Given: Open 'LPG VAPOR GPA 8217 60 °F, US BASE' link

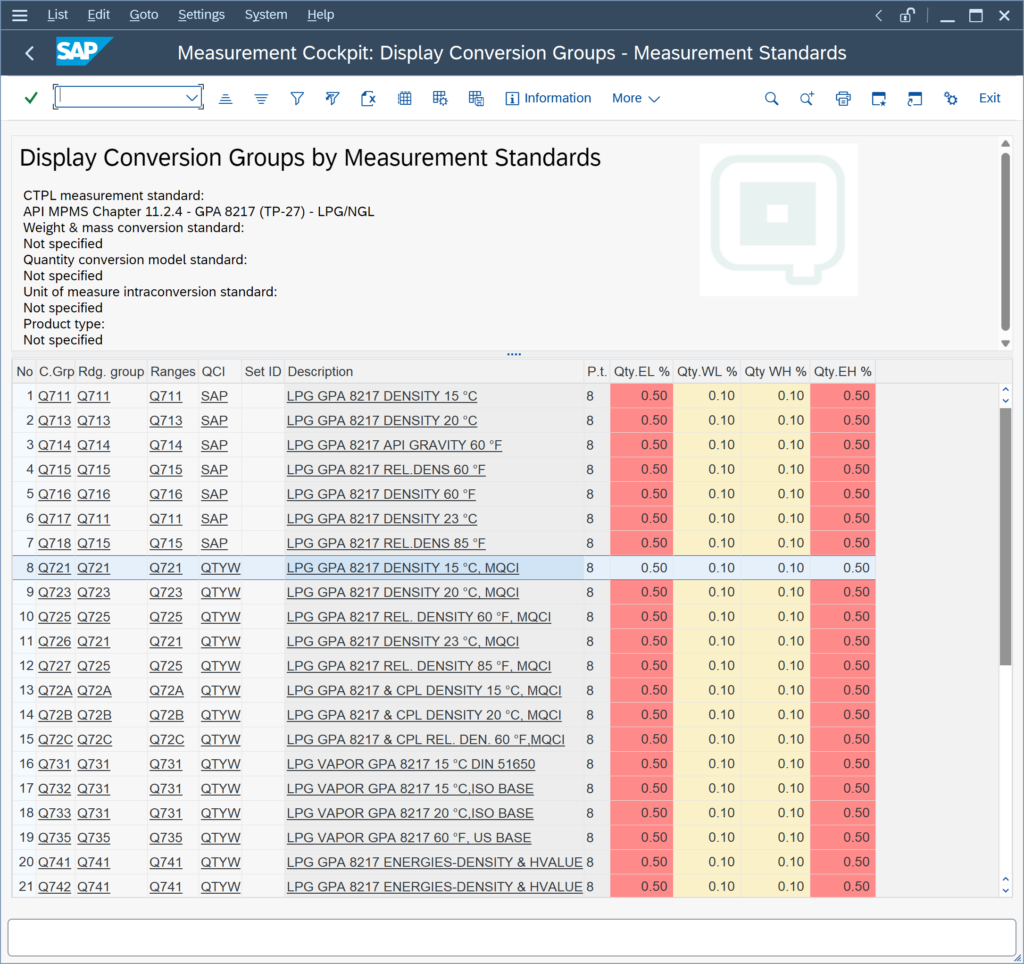Looking at the screenshot, I should tap(409, 837).
